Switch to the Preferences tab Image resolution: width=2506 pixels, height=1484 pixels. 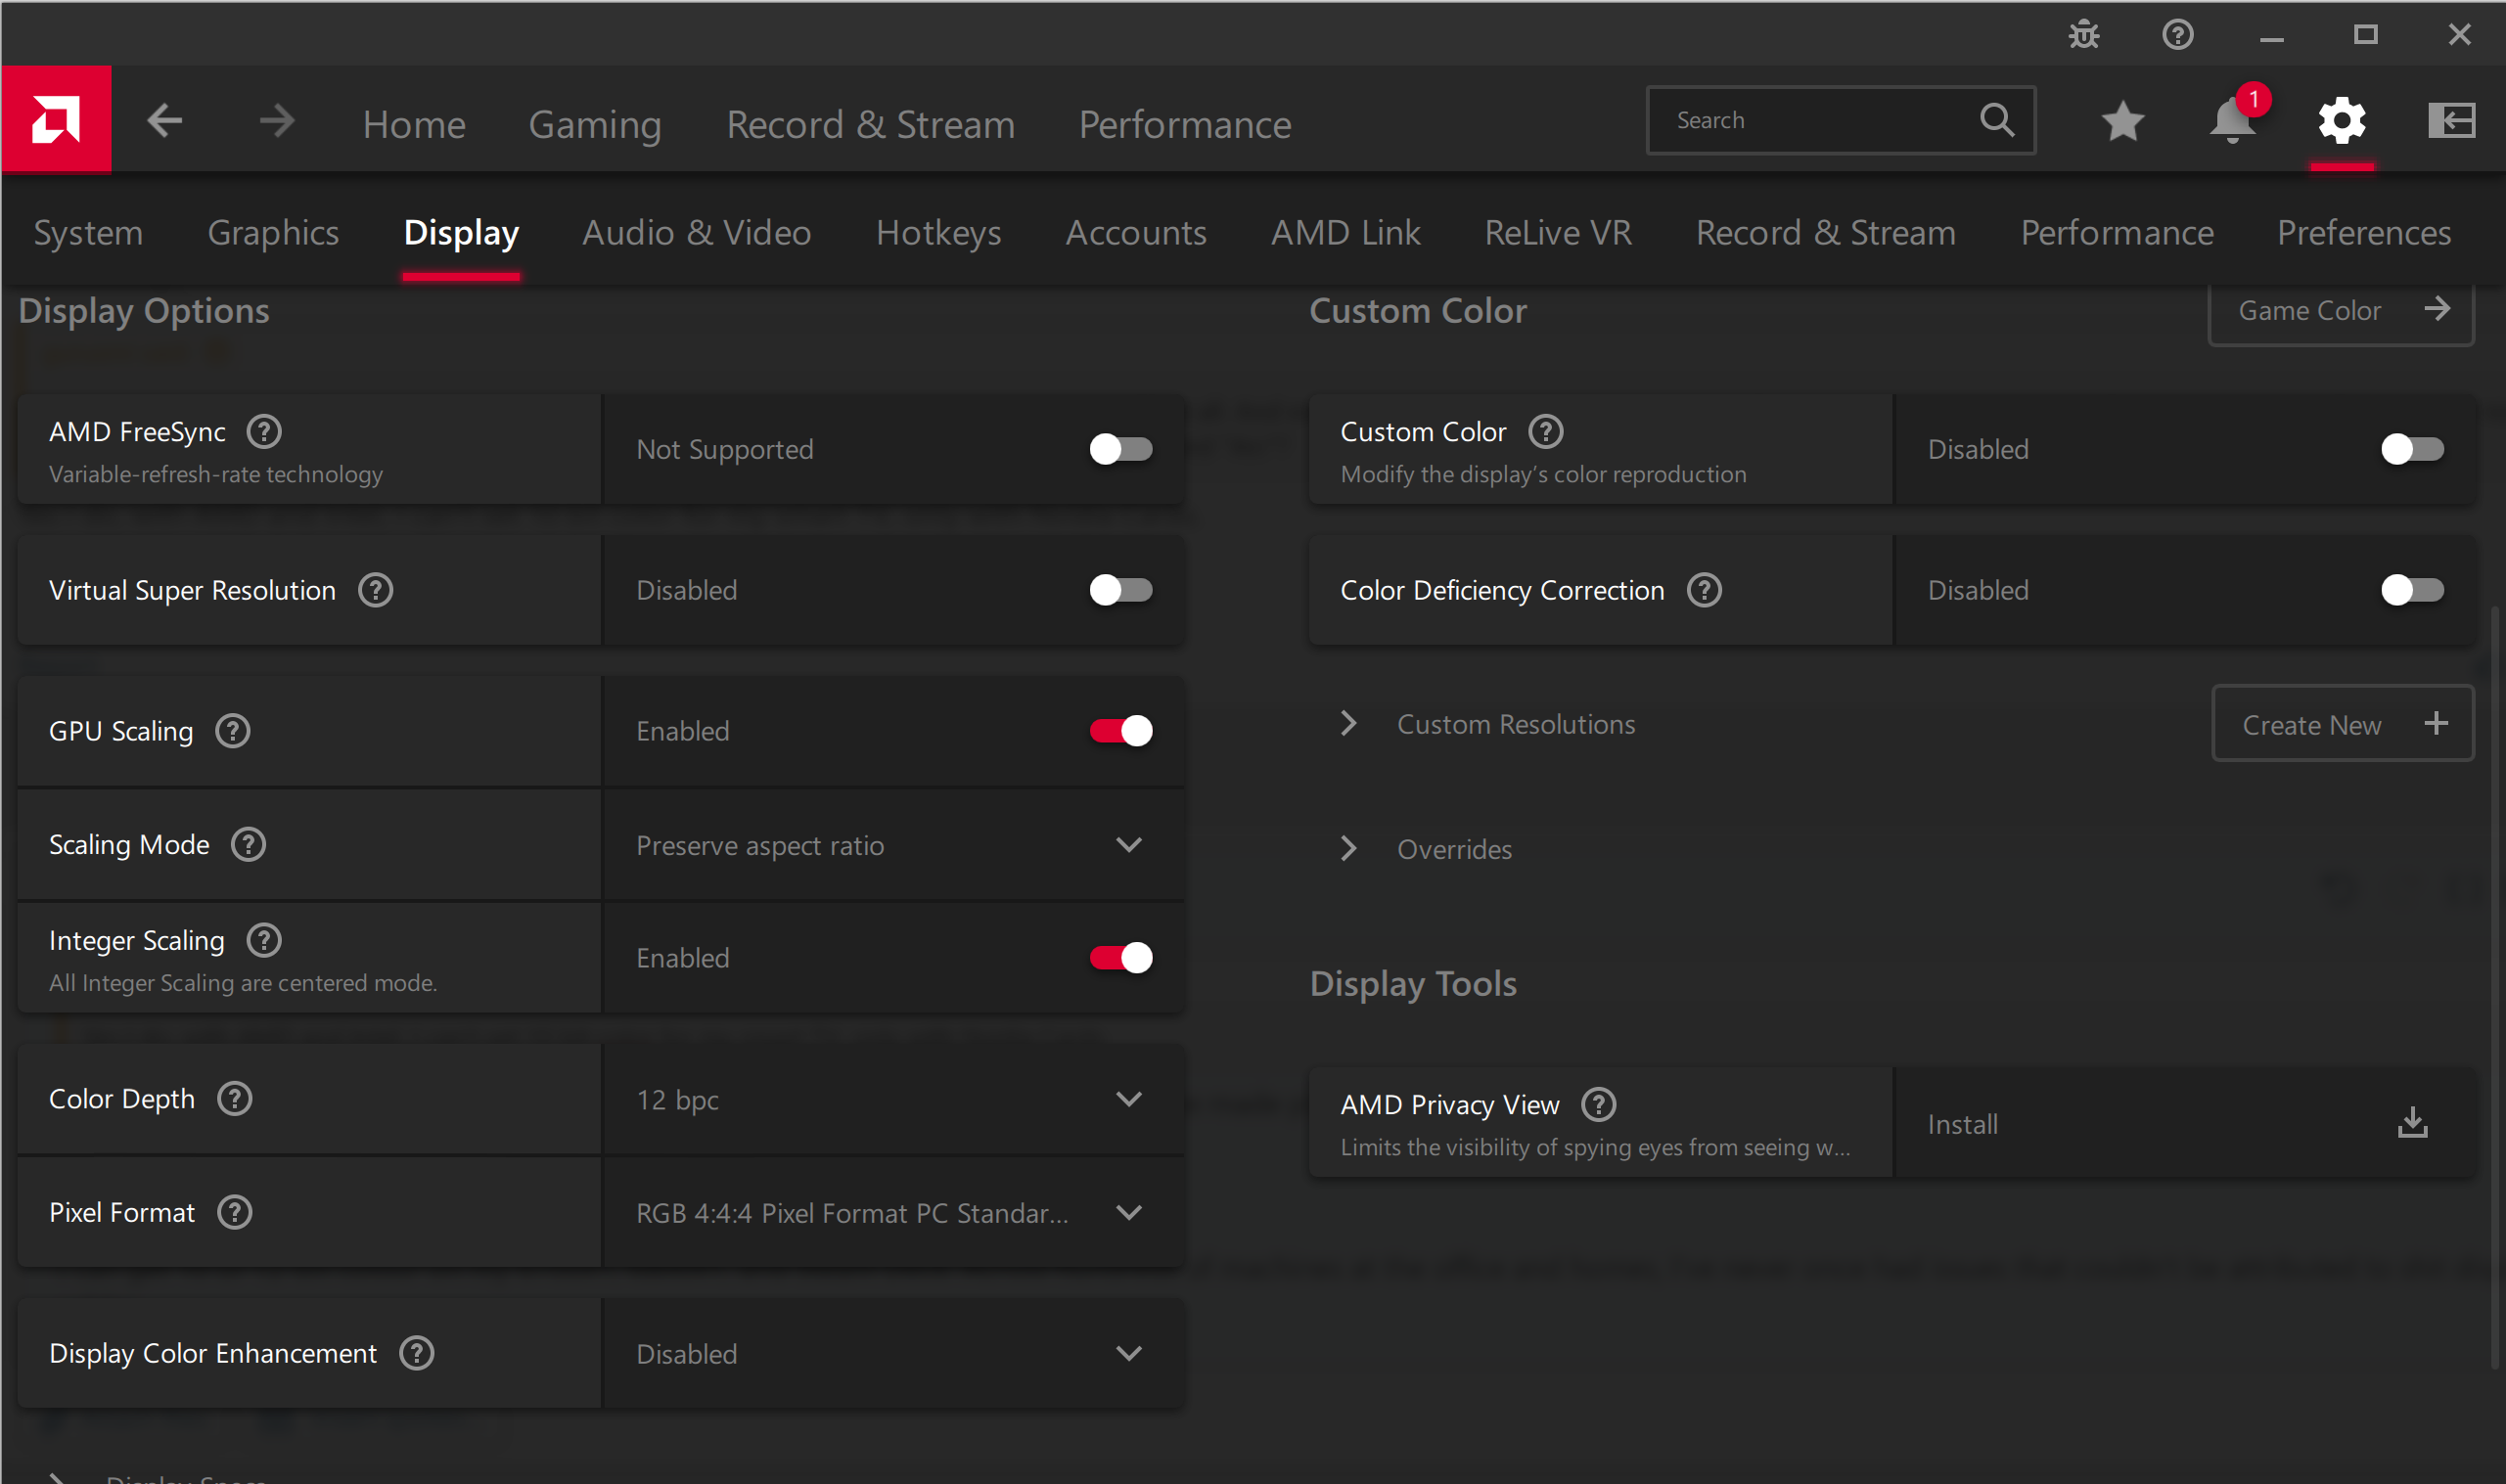pos(2364,233)
